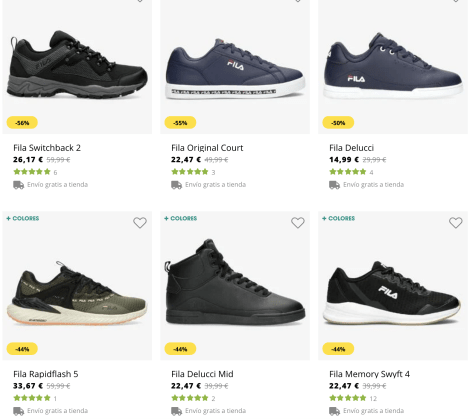Screen dimensions: 475x419
Task: Expand + COLORES on Fila Rapidflash 5
Action: coord(23,218)
